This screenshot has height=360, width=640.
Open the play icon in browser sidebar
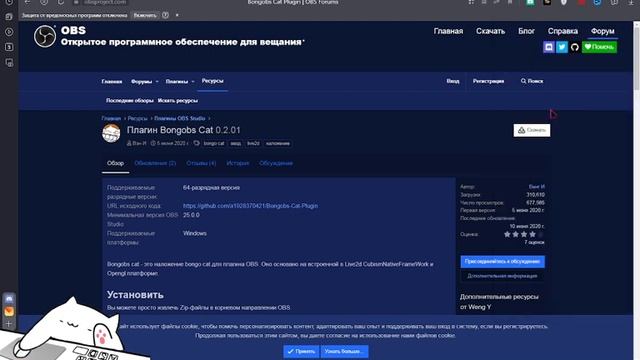[x=9, y=32]
